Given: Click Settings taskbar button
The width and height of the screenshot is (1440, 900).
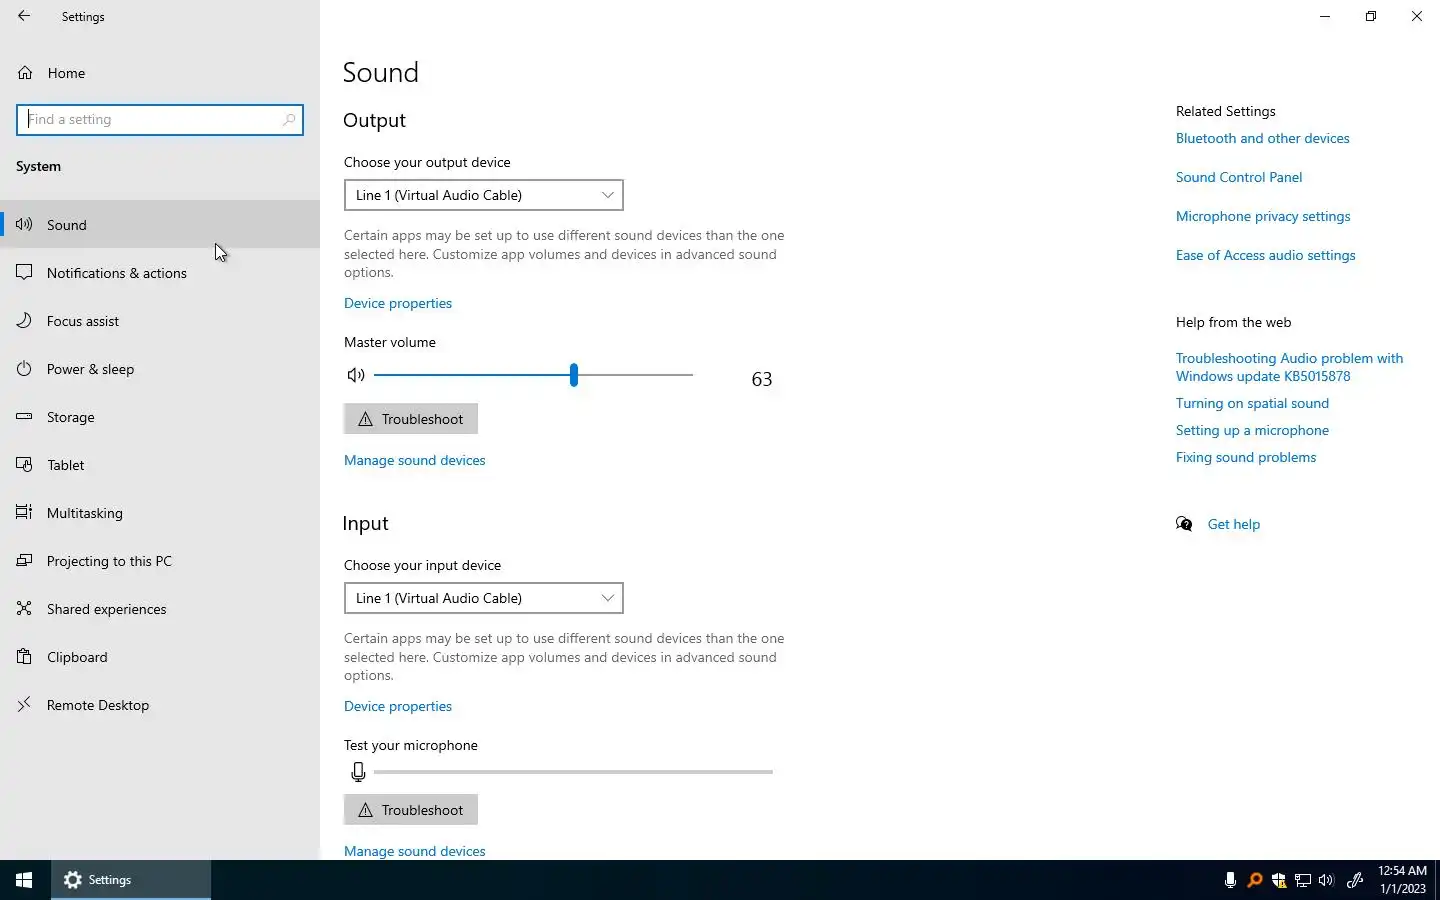Looking at the screenshot, I should [x=131, y=880].
